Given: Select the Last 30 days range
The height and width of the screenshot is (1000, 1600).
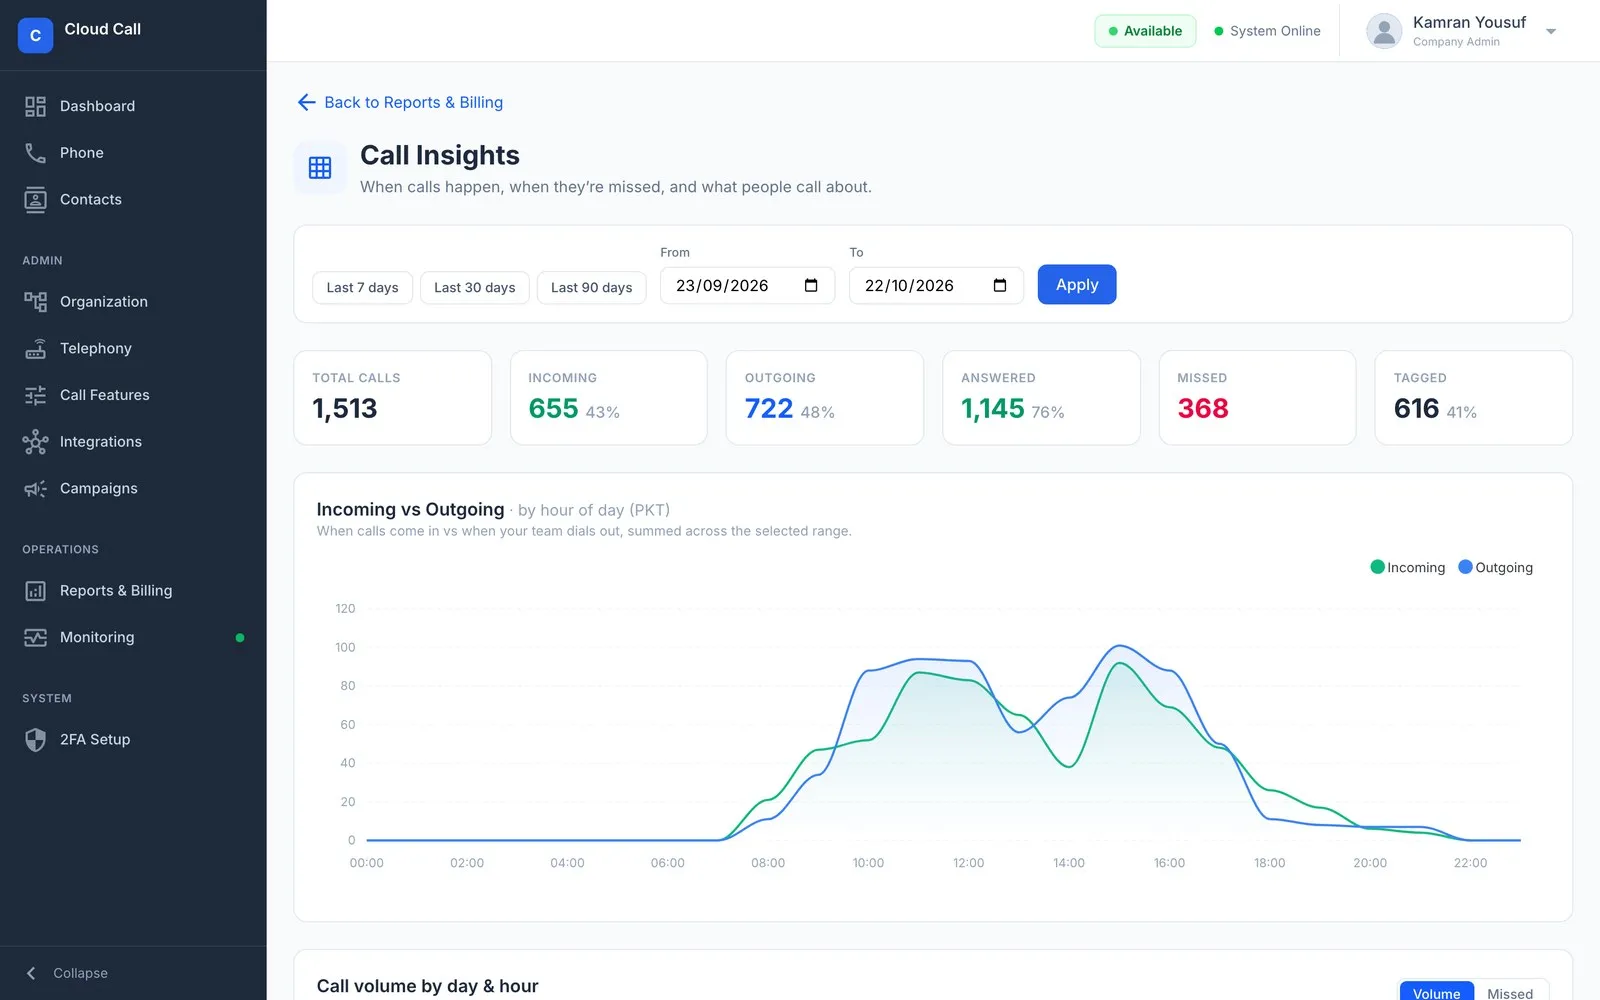Looking at the screenshot, I should point(475,287).
